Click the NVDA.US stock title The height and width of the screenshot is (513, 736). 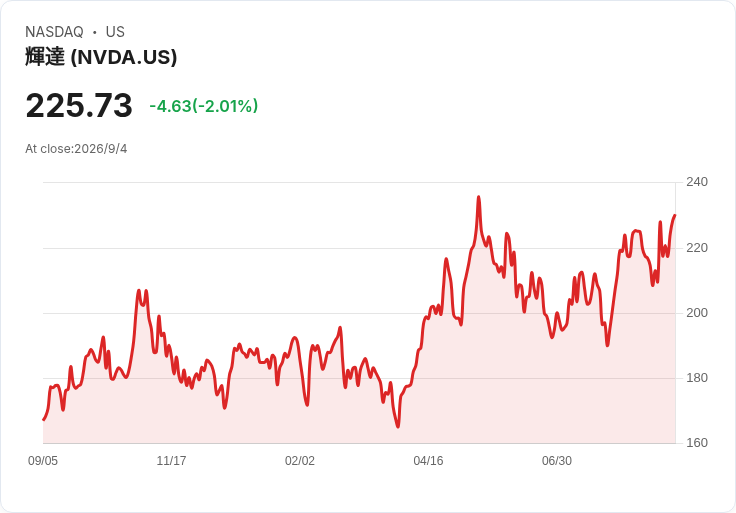coord(101,57)
